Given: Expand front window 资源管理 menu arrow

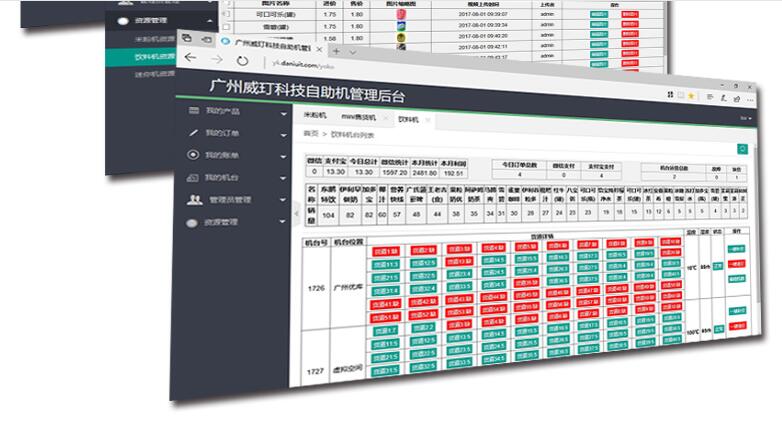Looking at the screenshot, I should click(x=282, y=221).
